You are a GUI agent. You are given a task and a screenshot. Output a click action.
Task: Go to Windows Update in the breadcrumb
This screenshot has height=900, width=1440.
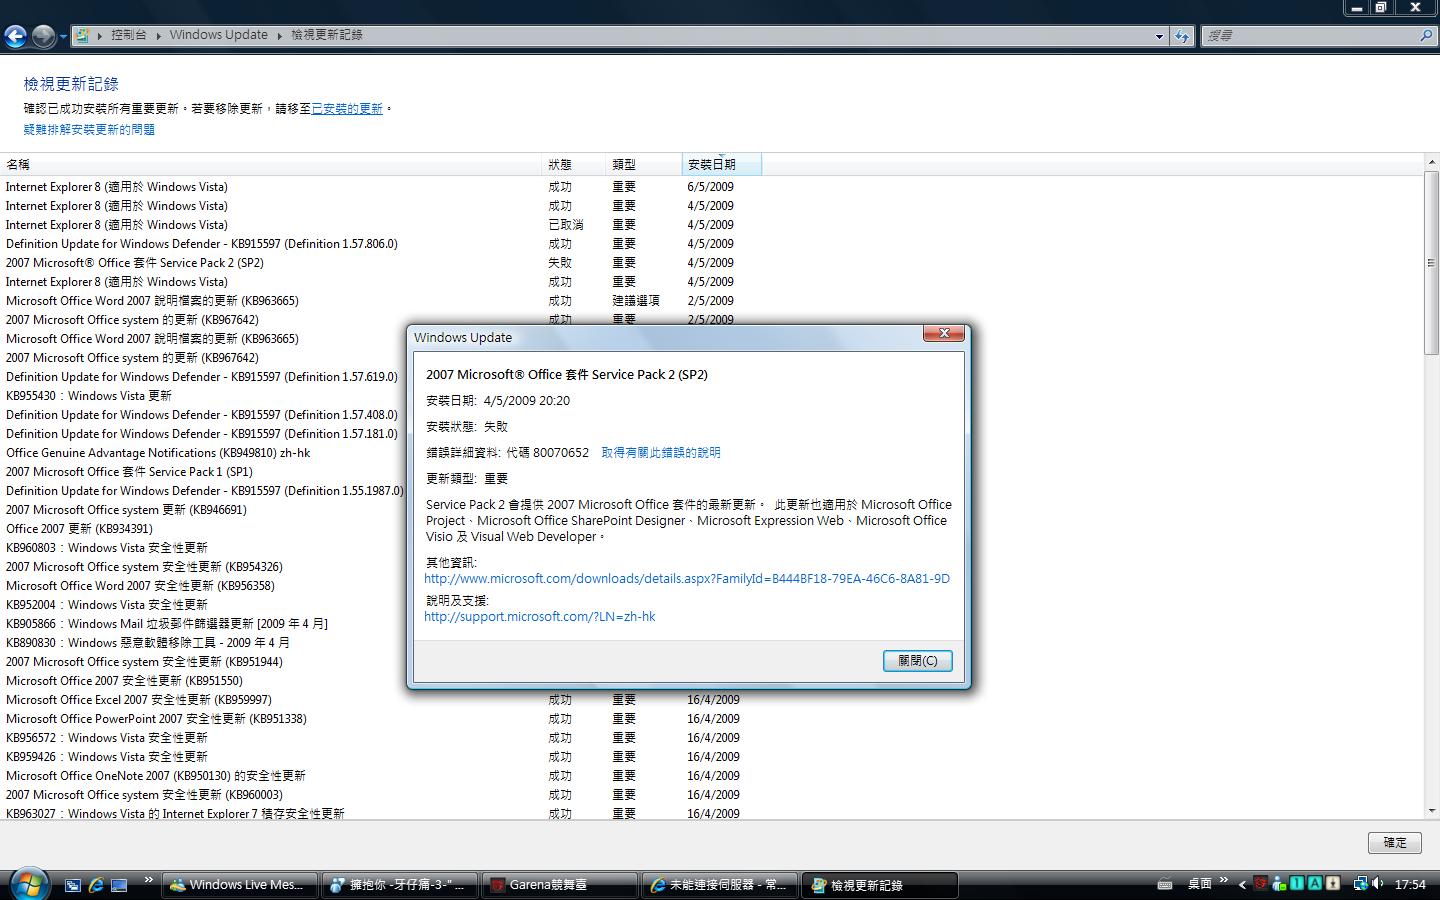click(x=219, y=35)
